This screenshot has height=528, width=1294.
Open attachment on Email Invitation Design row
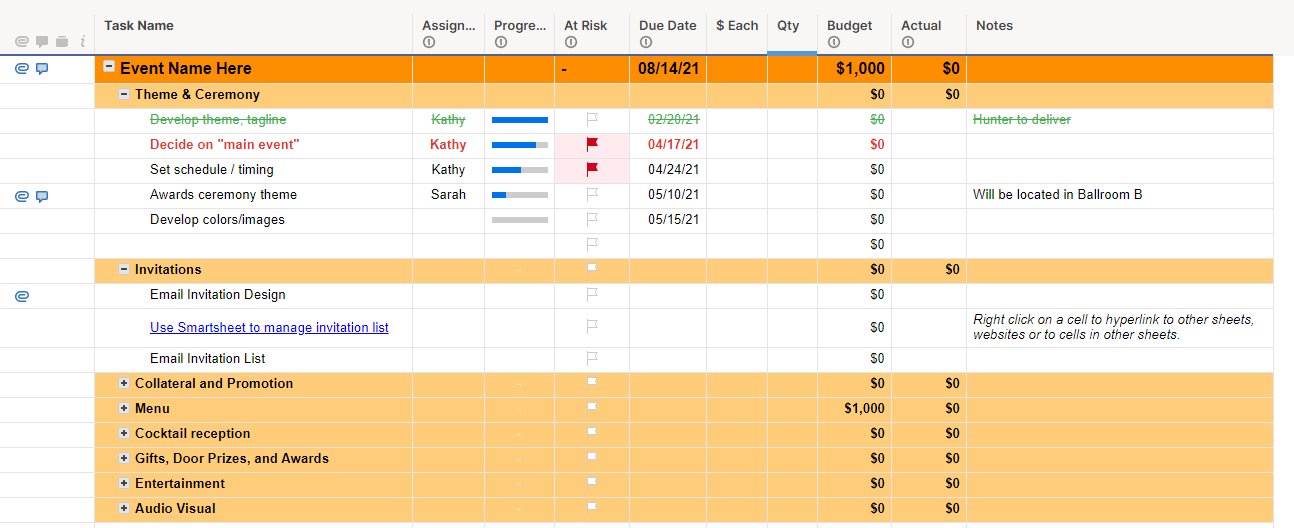(x=22, y=295)
